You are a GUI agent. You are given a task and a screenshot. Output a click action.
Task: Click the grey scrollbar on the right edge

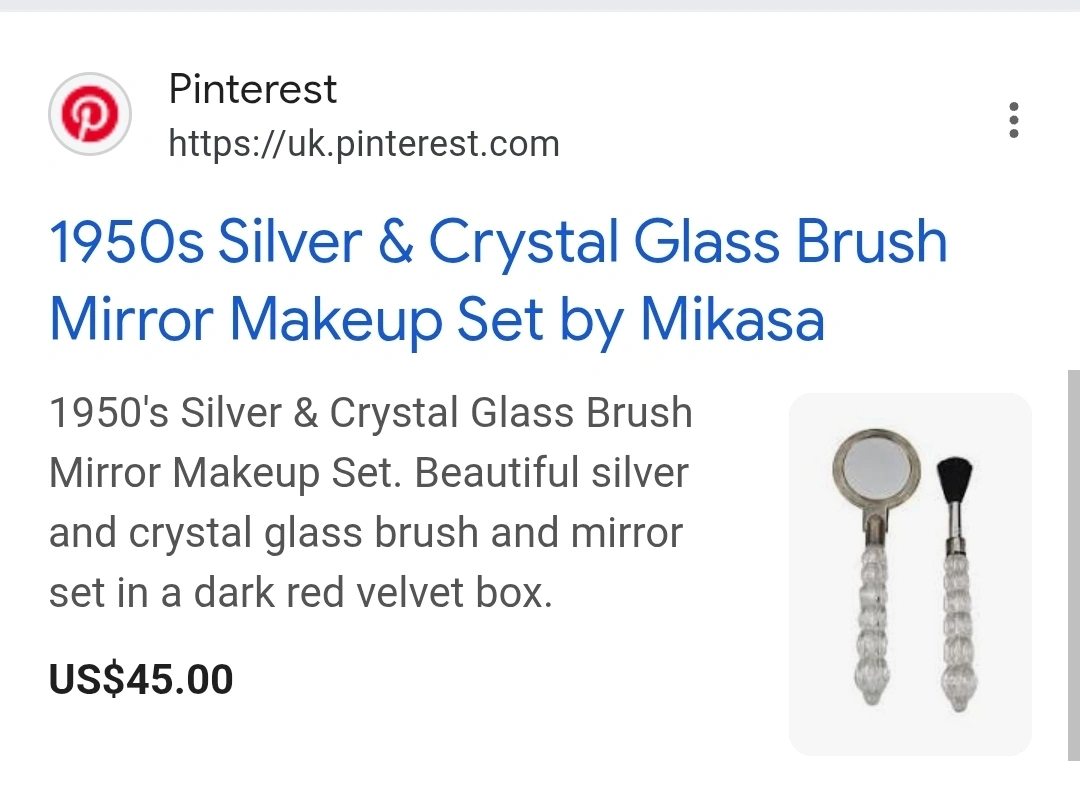click(1074, 560)
